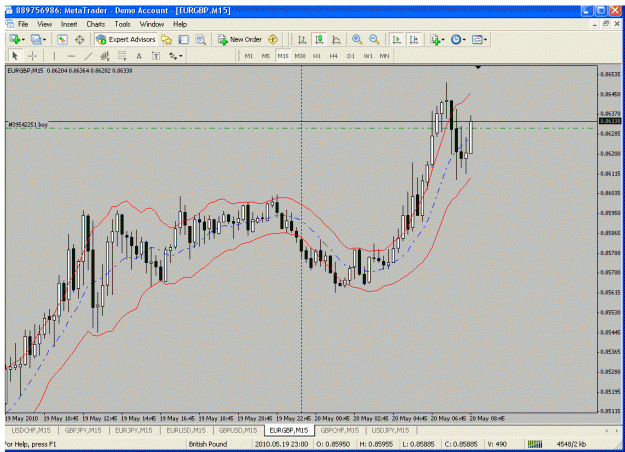Zoom out on the chart
This screenshot has width=625, height=452.
point(374,39)
